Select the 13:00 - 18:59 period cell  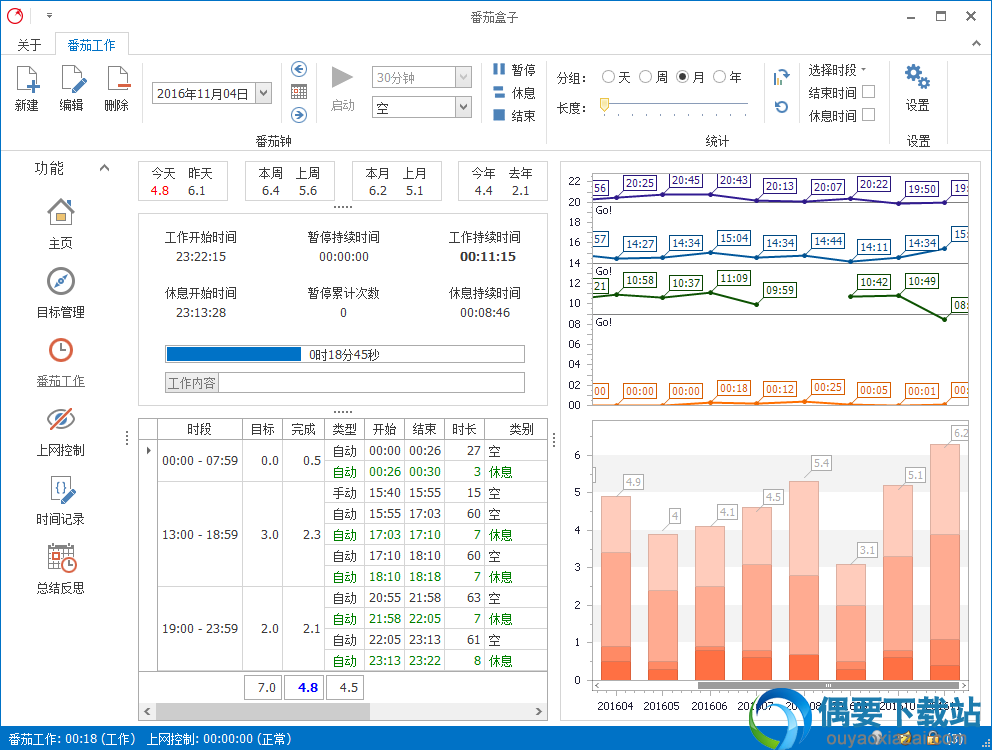pos(200,534)
